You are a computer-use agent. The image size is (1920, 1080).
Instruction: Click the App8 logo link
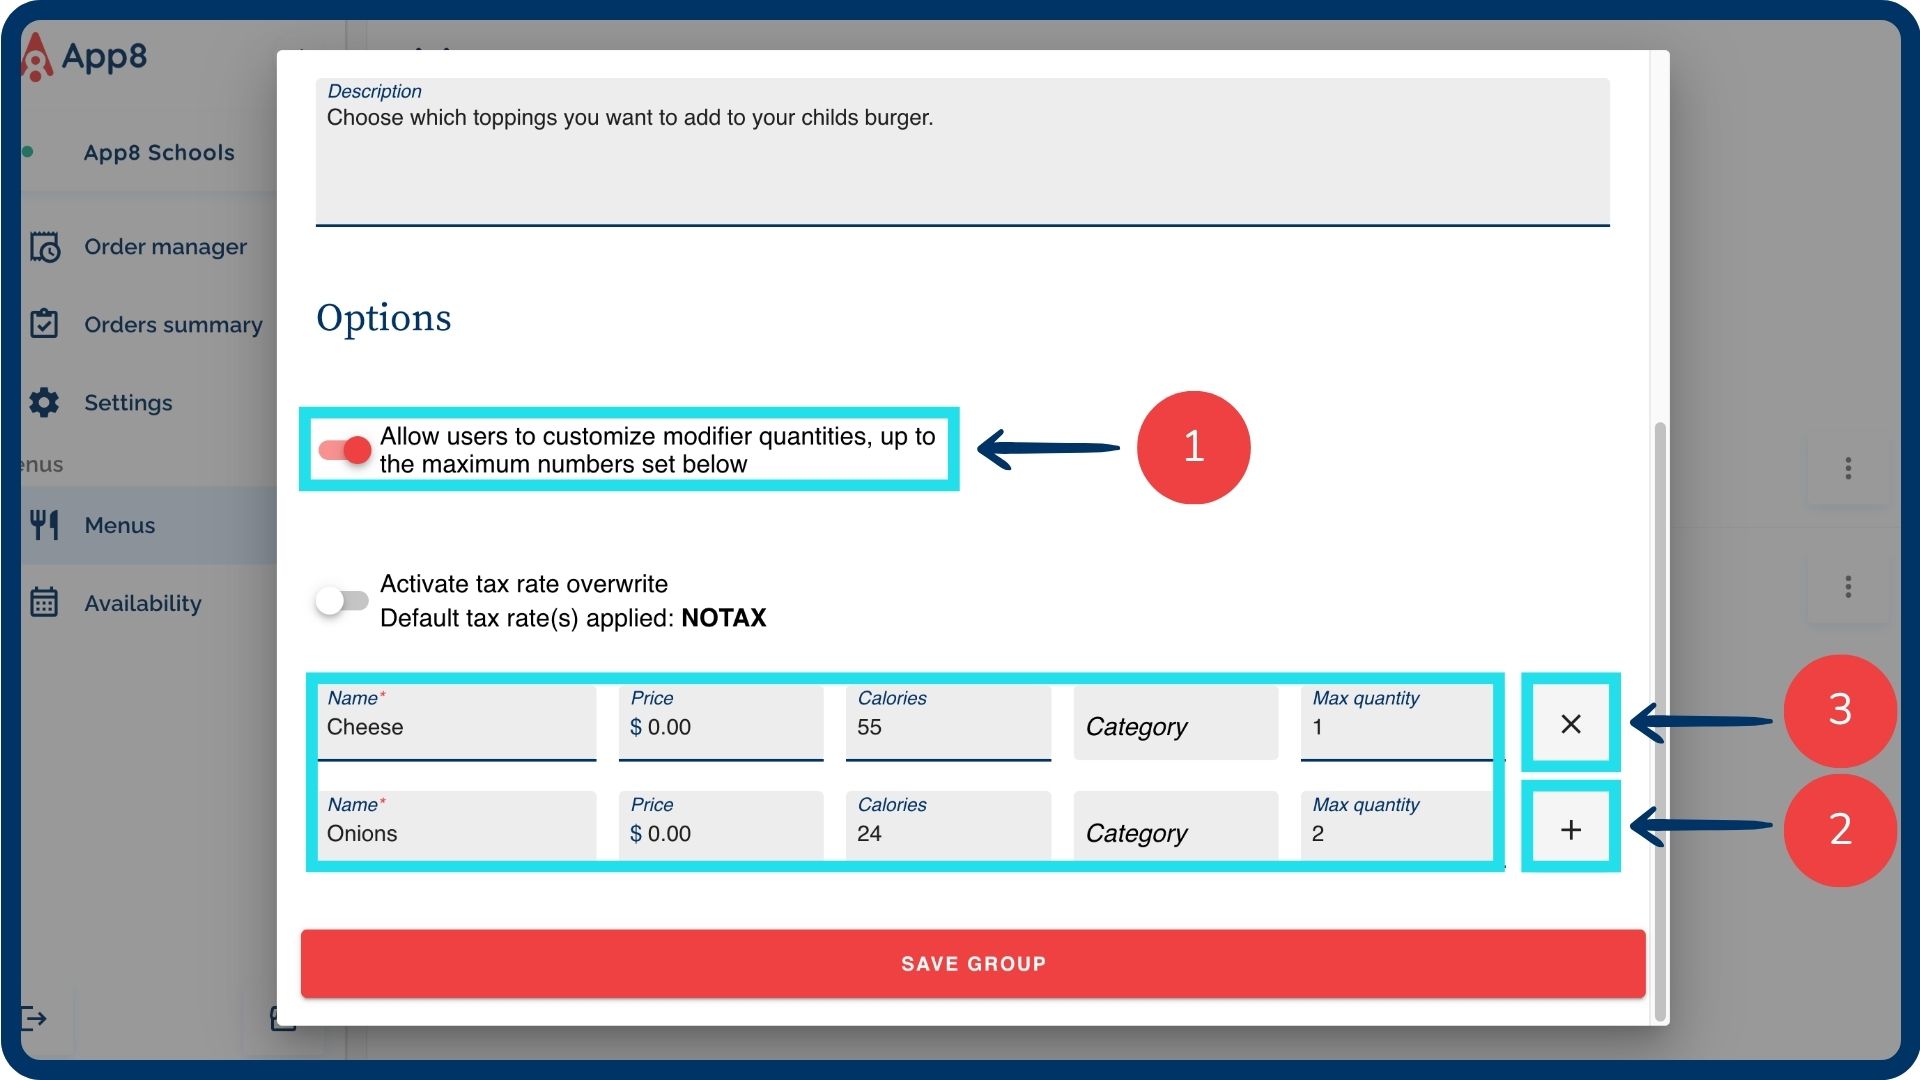(86, 57)
